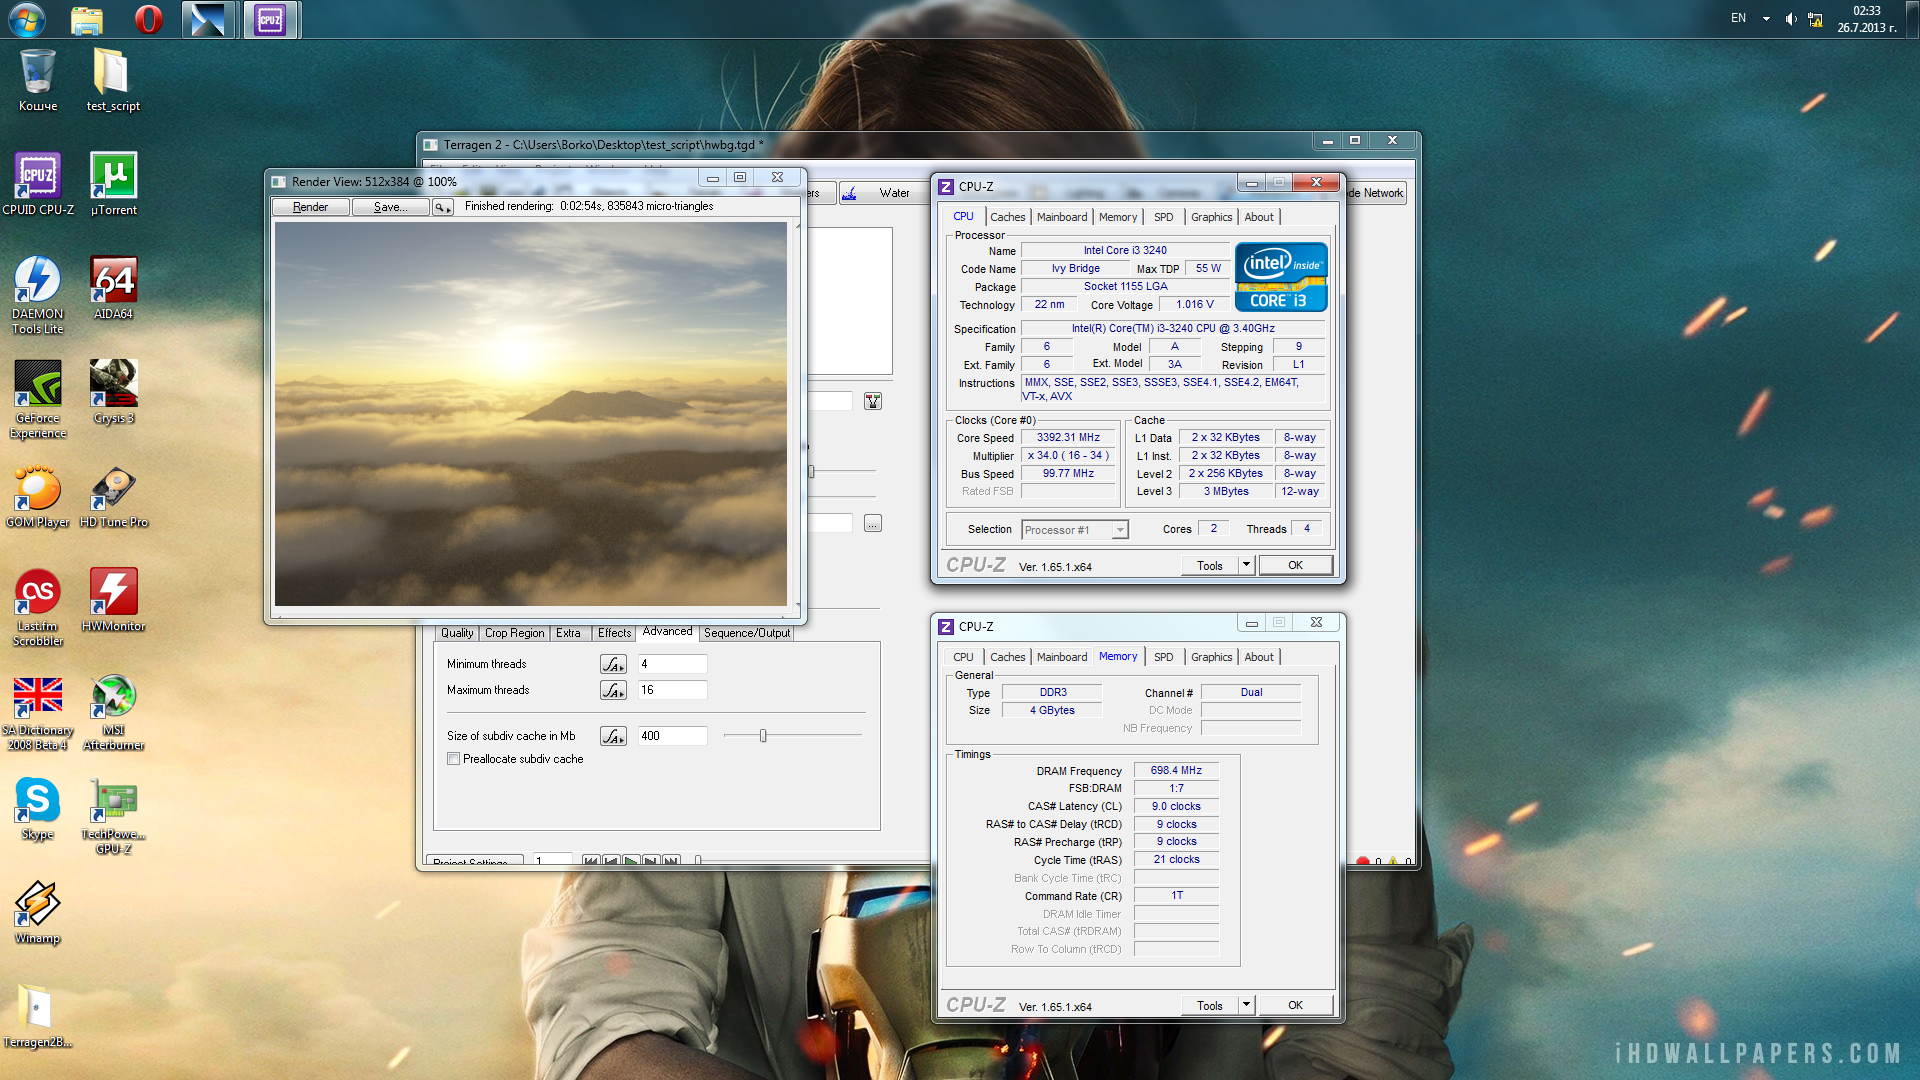Click the Maximum threads input field
This screenshot has width=1920, height=1080.
tap(672, 690)
